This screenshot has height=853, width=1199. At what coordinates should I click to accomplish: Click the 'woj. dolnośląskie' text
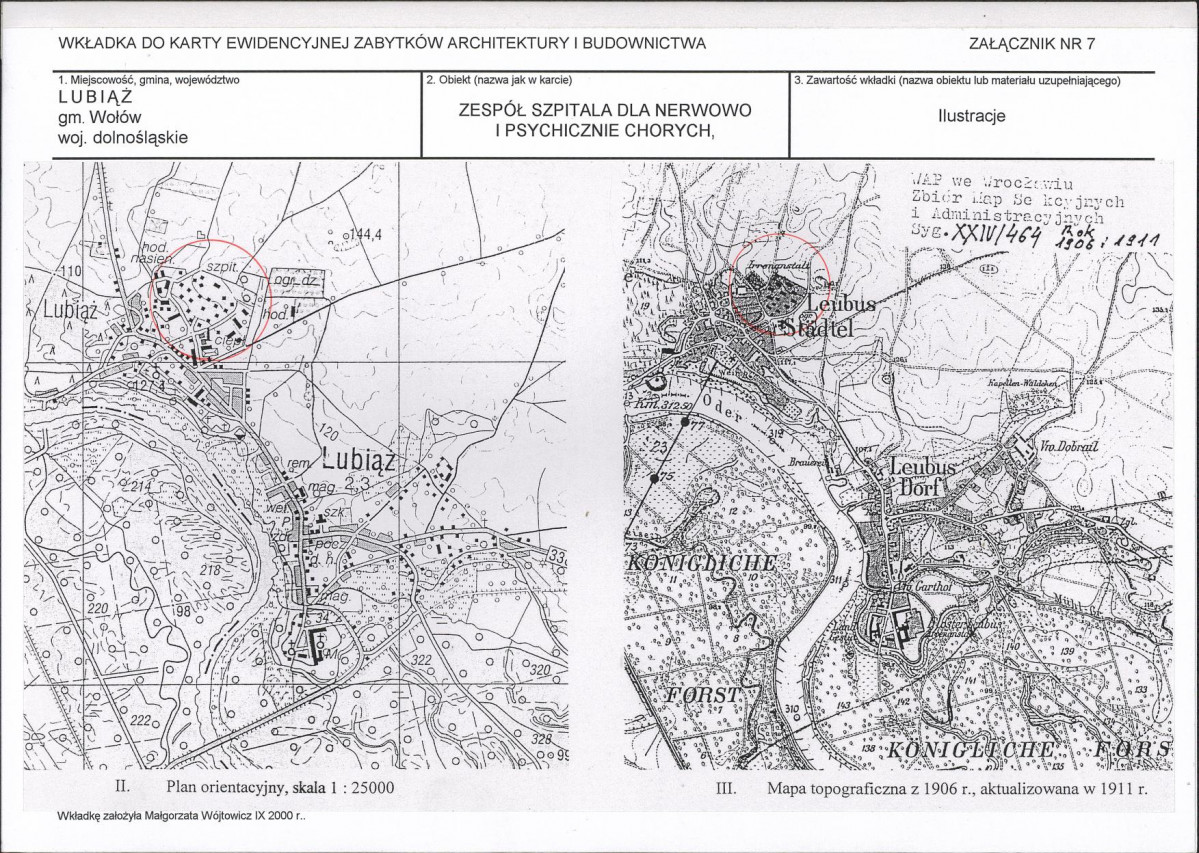(122, 138)
